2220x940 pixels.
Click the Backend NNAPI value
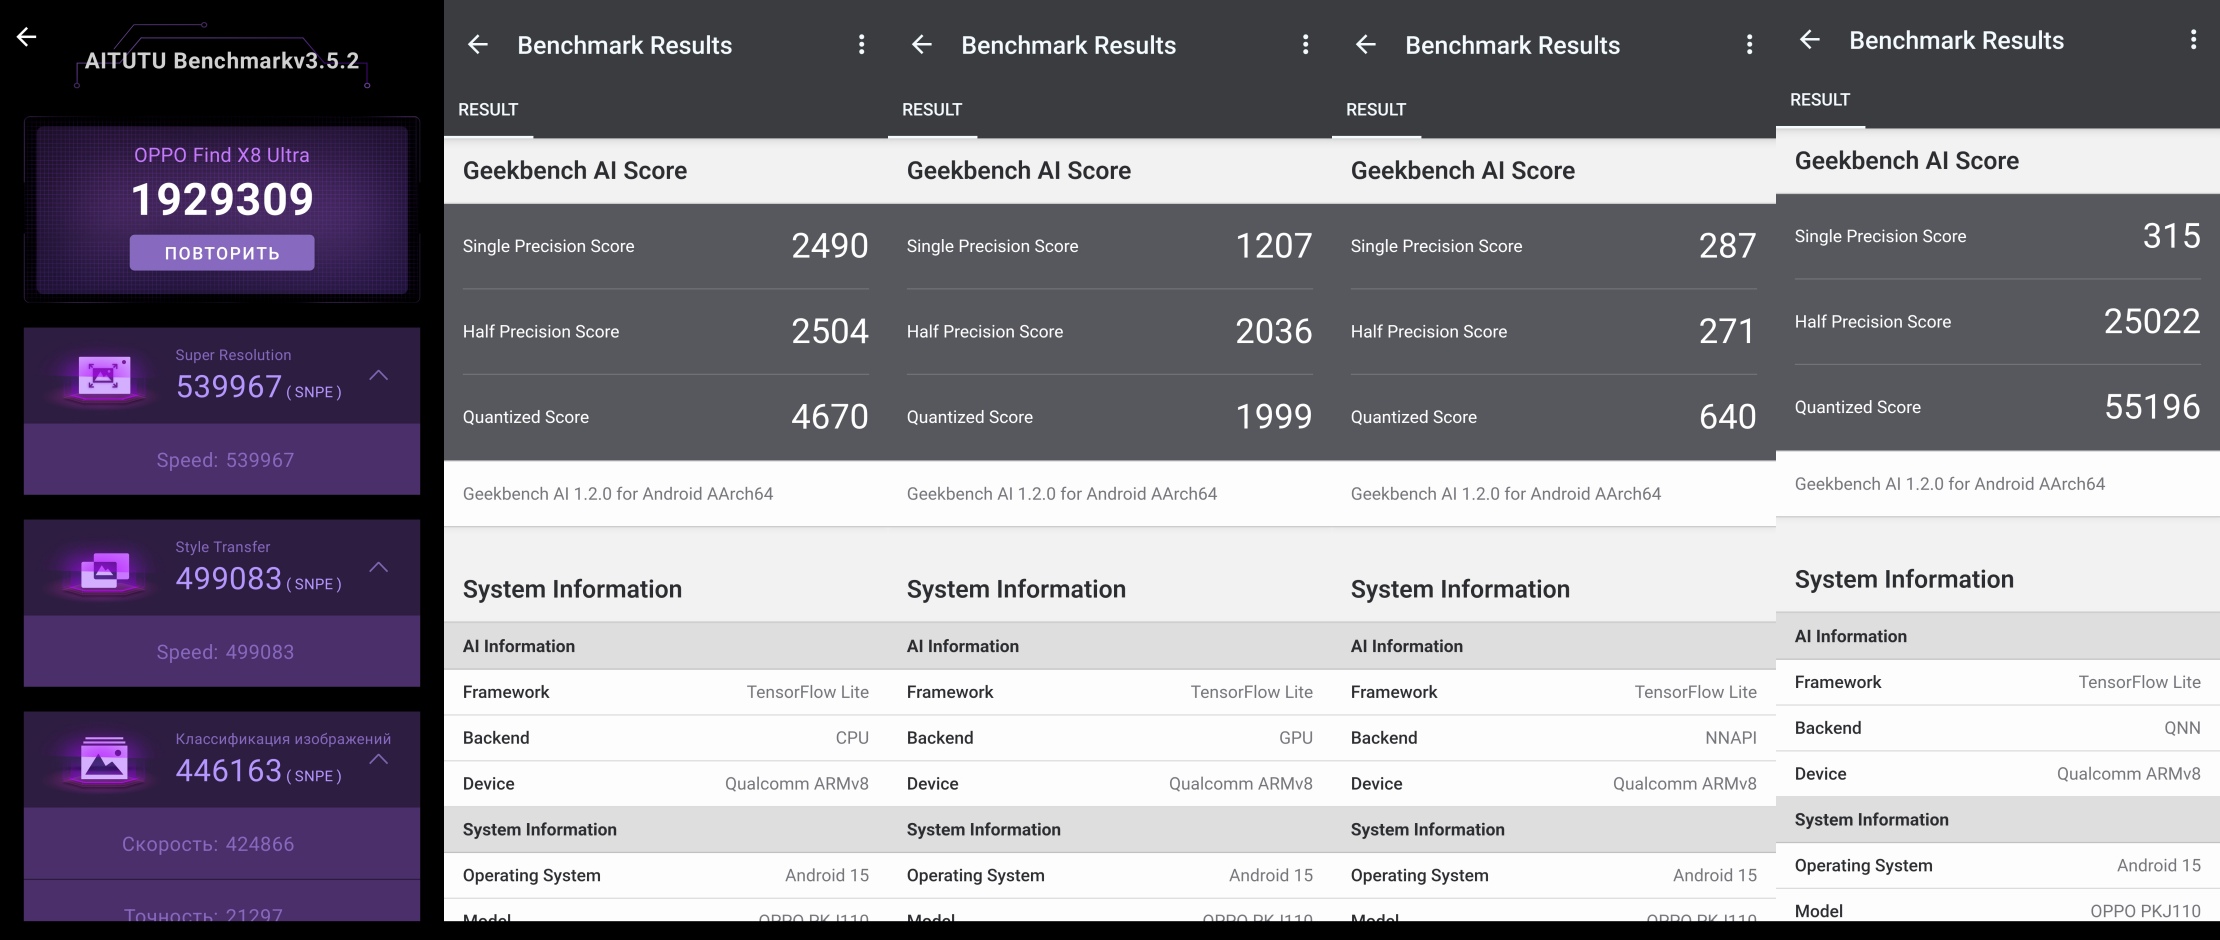tap(1731, 738)
